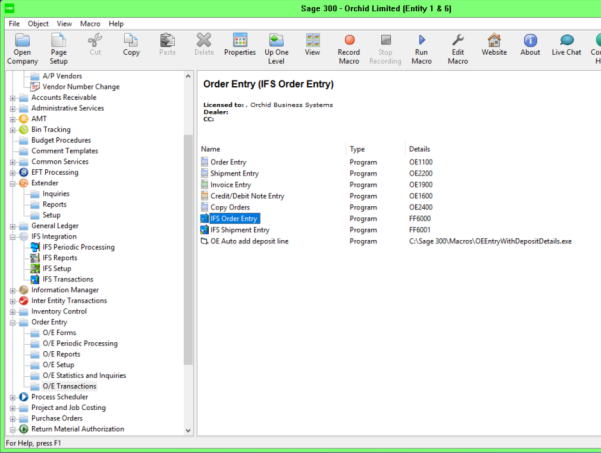This screenshot has width=601, height=453.
Task: Expand the EFT Processing node
Action: click(x=13, y=173)
